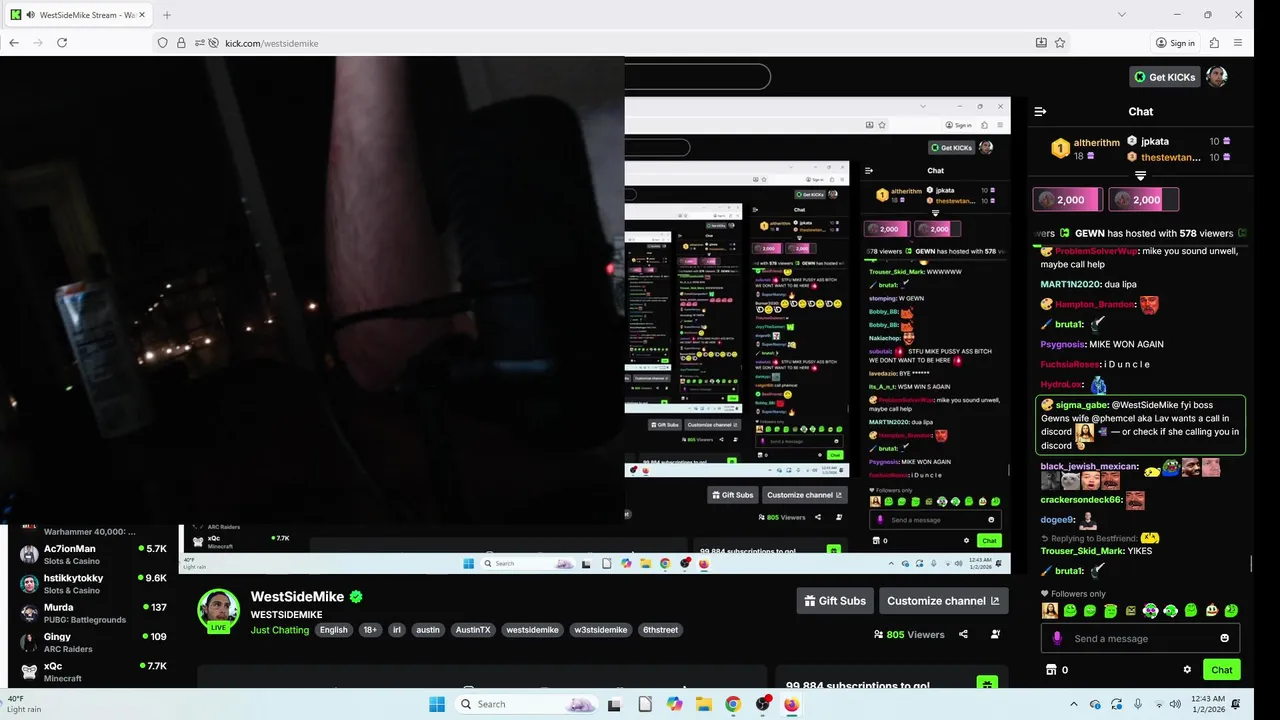1280x720 pixels.
Task: Open the chat shop storefront icon
Action: 1051,670
